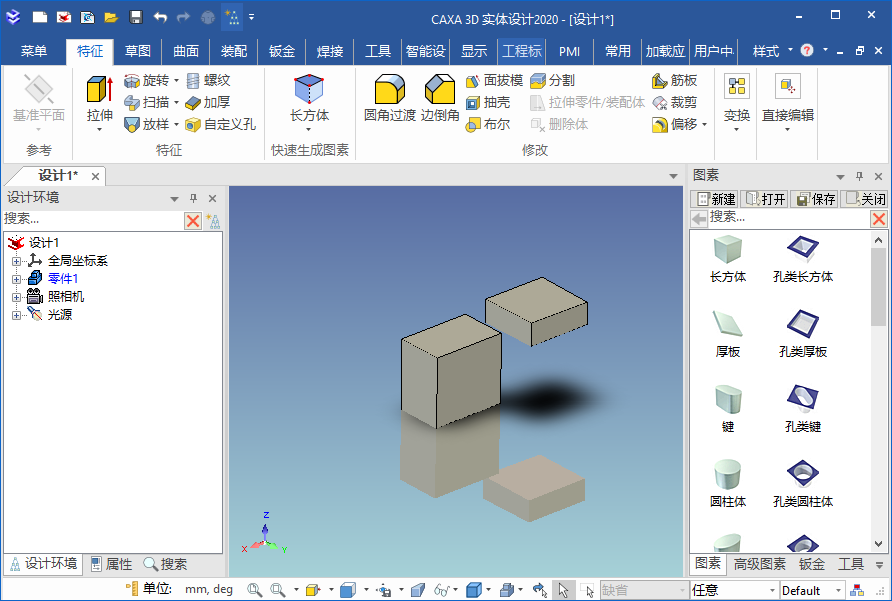Screen dimensions: 892x601
Task: Click the 螺纹 thread tool
Action: (x=208, y=81)
